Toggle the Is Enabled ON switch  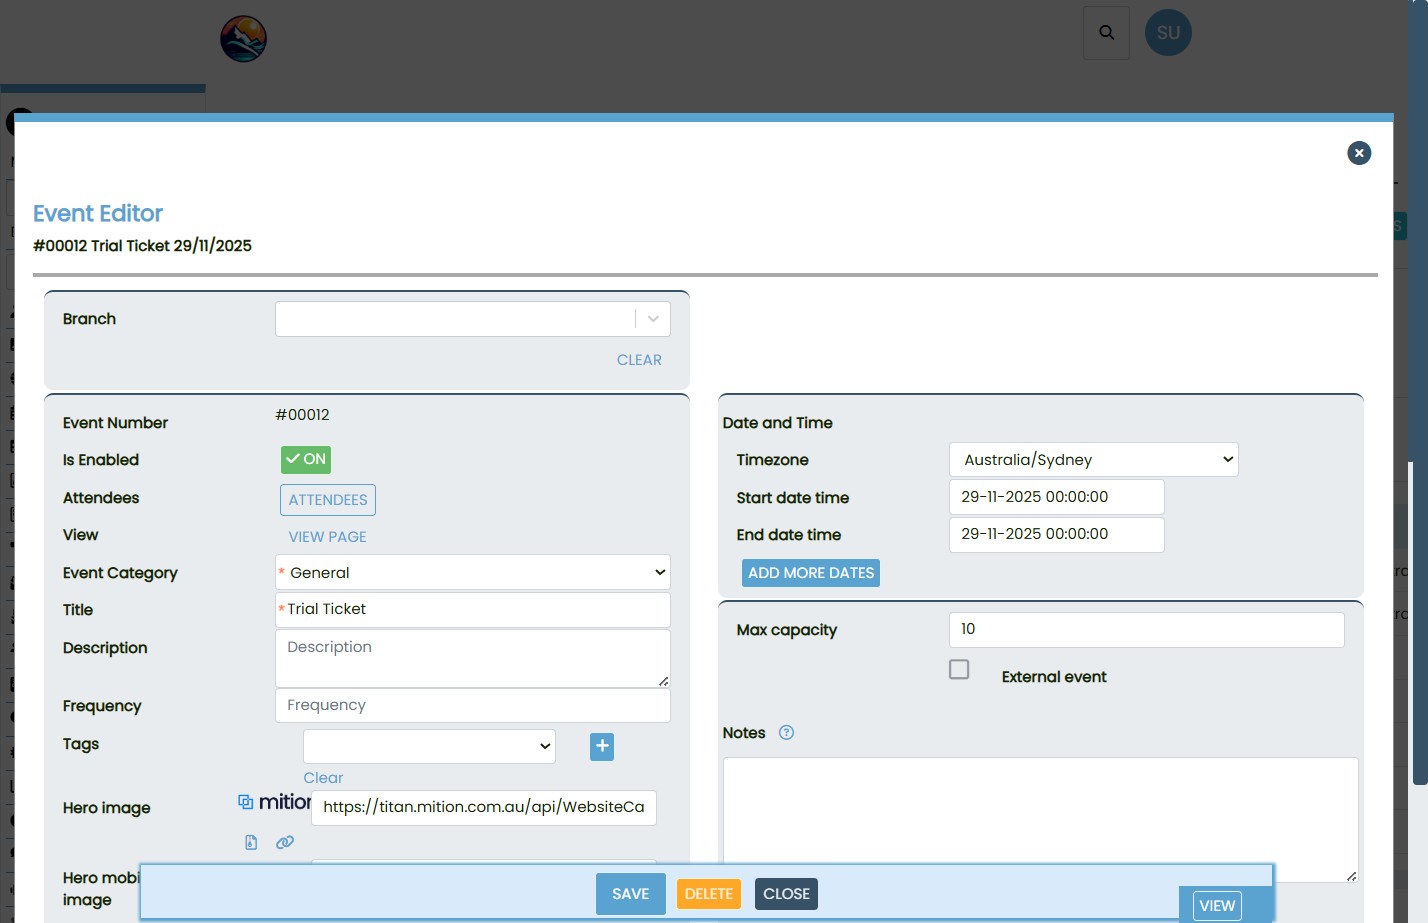[x=306, y=460]
